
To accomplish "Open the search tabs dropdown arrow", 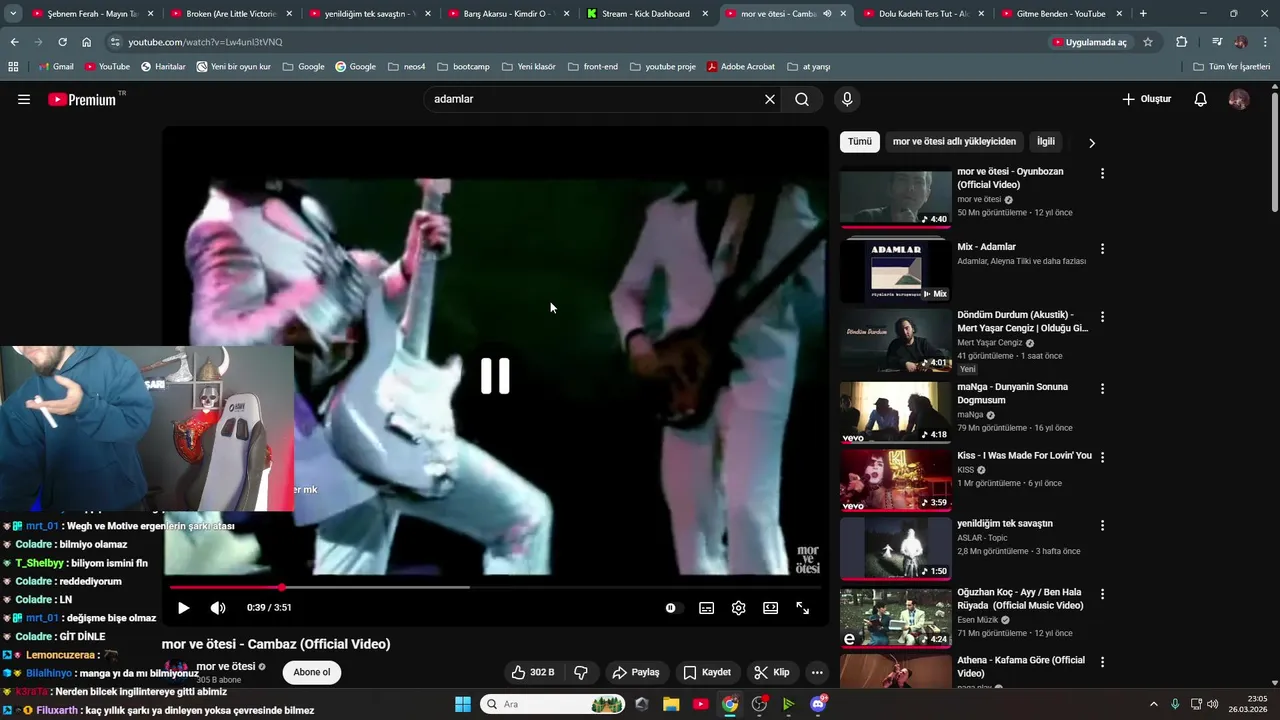I will (13, 14).
